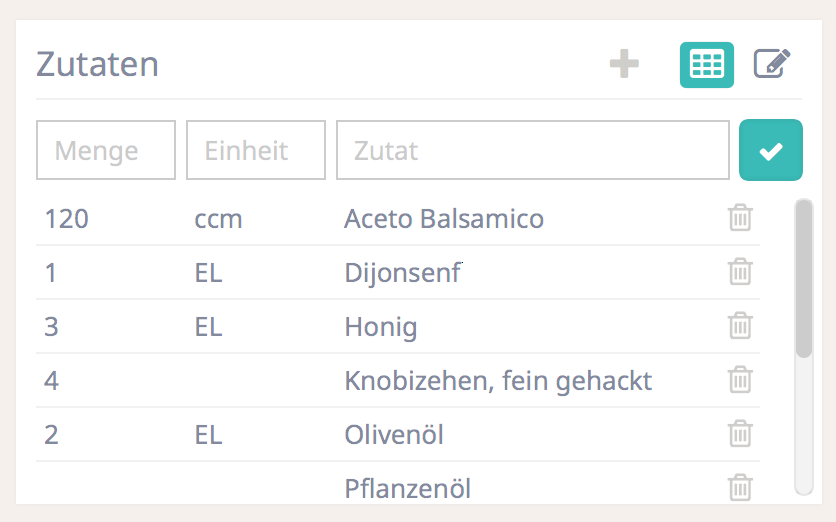Image resolution: width=836 pixels, height=522 pixels.
Task: Select the Zutat input field
Action: 532,150
